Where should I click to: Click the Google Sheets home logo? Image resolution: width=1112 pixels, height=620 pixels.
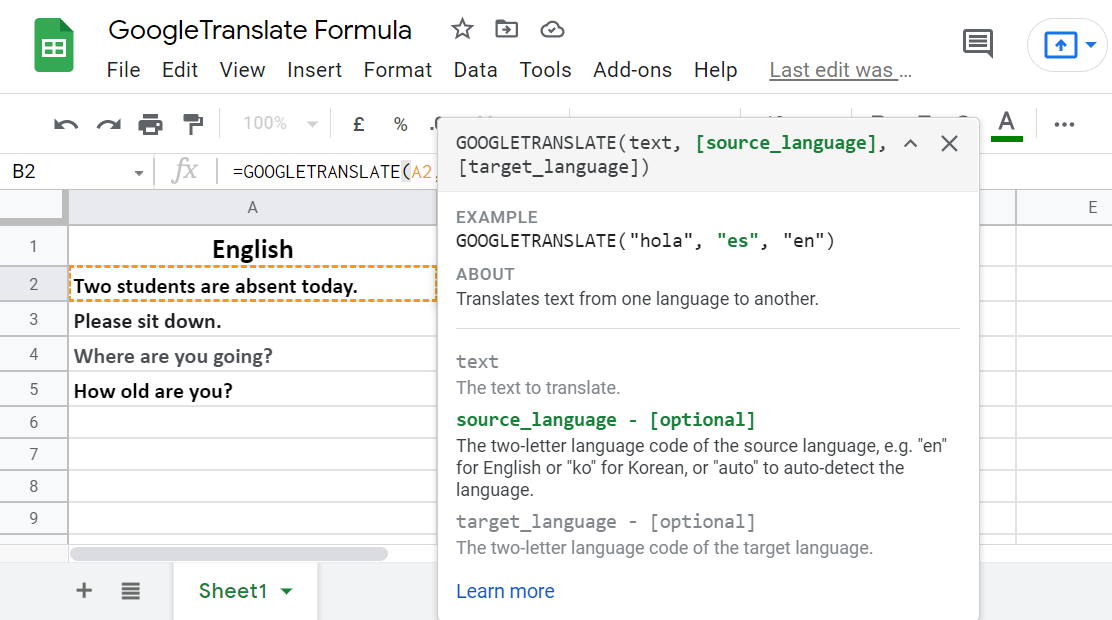pos(54,47)
